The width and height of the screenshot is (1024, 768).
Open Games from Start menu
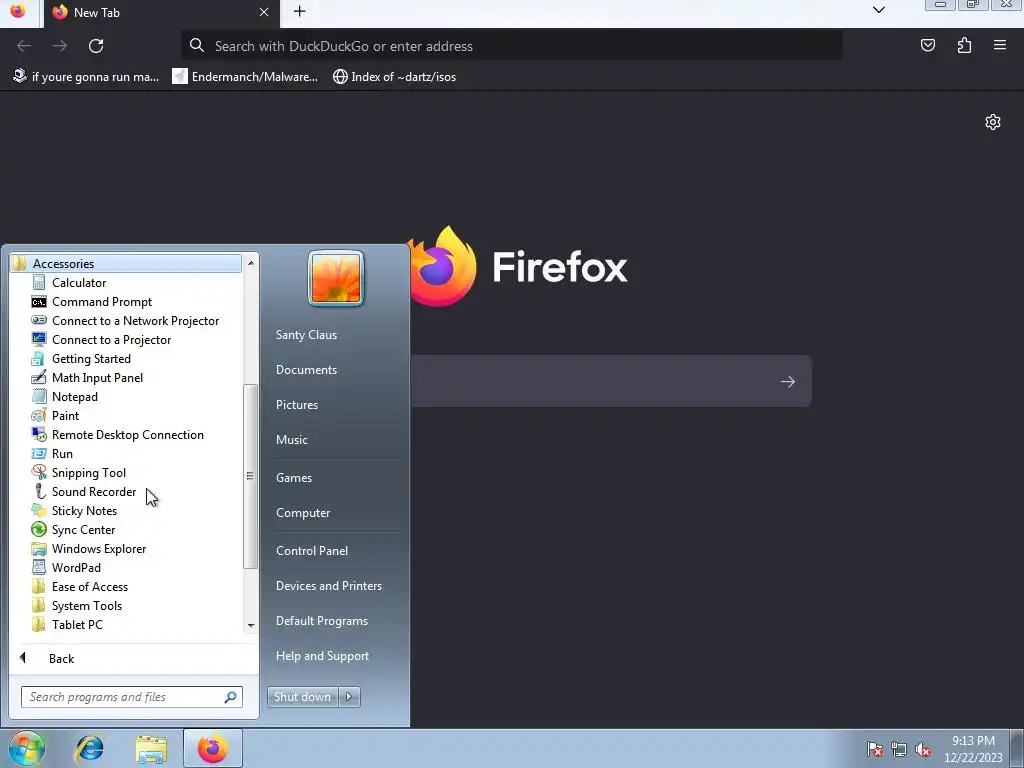(x=293, y=477)
